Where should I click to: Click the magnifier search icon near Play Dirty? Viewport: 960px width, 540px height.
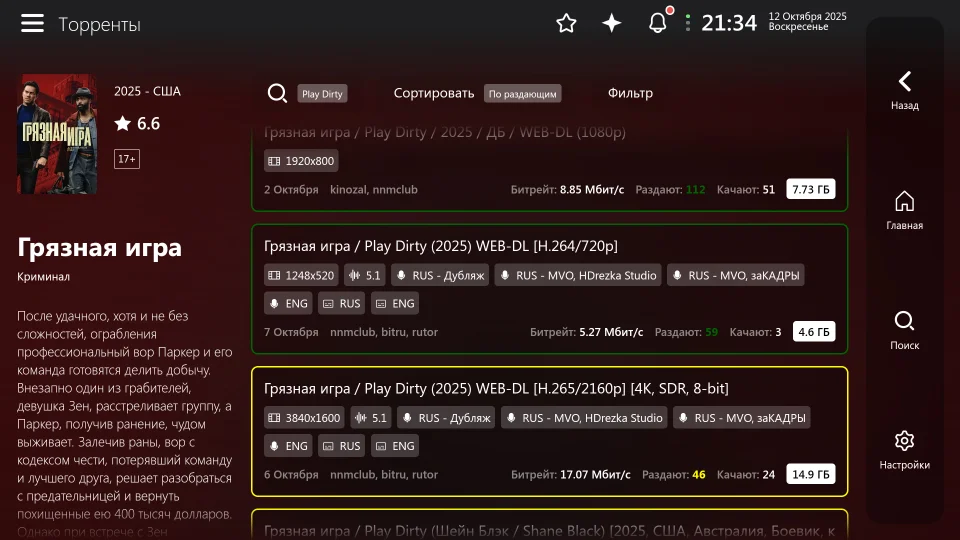pyautogui.click(x=277, y=93)
